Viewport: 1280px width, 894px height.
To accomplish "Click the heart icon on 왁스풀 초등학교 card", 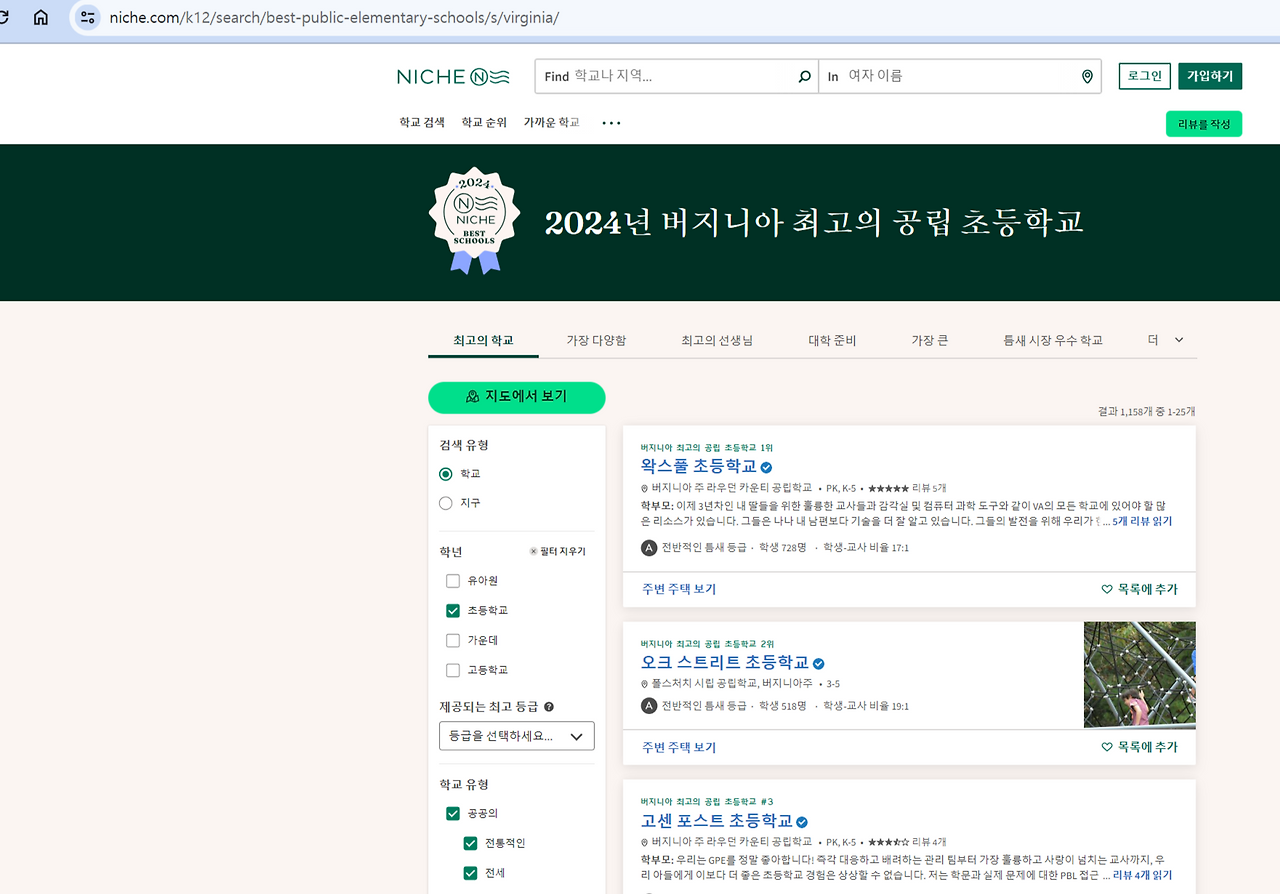I will (1107, 590).
